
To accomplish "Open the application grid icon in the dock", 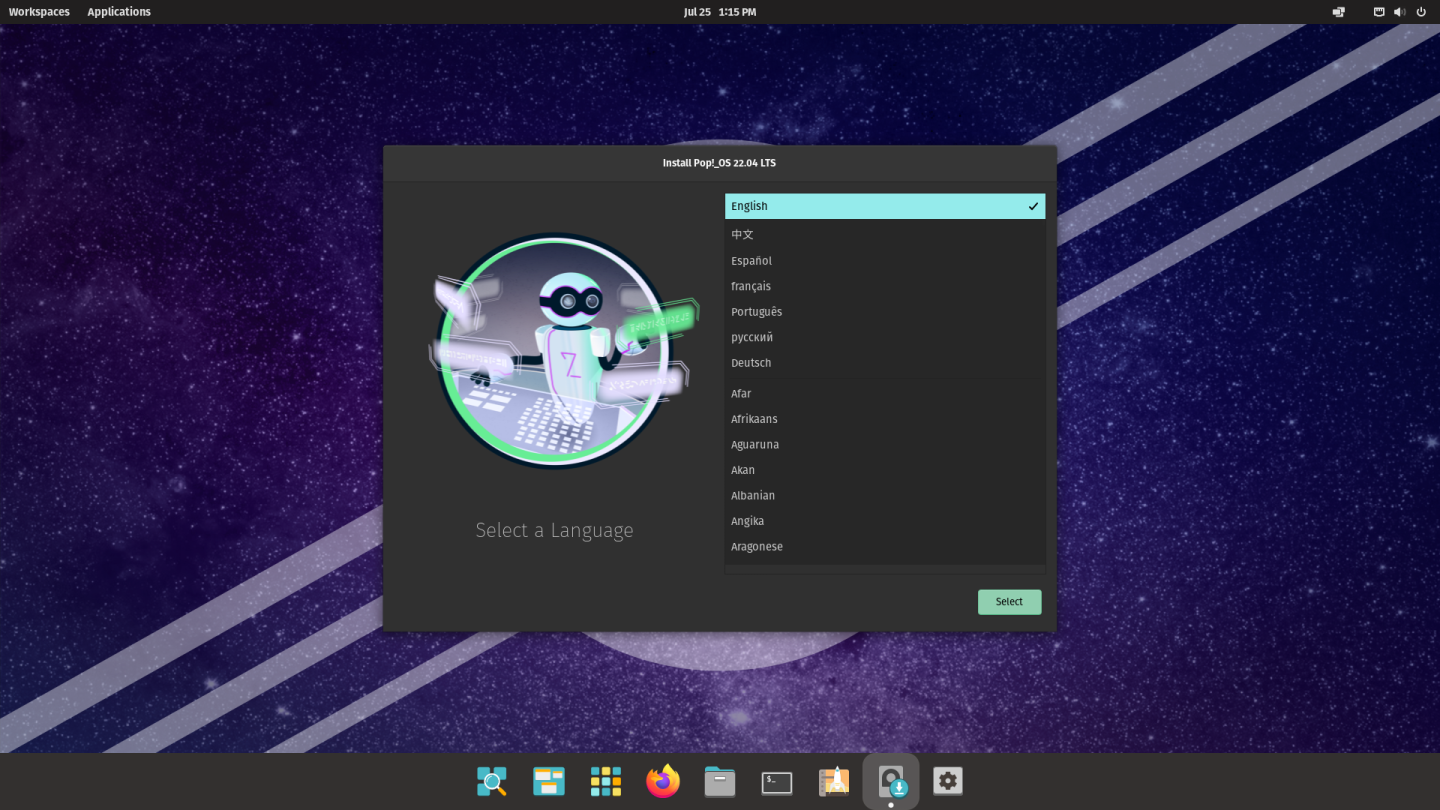I will (605, 781).
